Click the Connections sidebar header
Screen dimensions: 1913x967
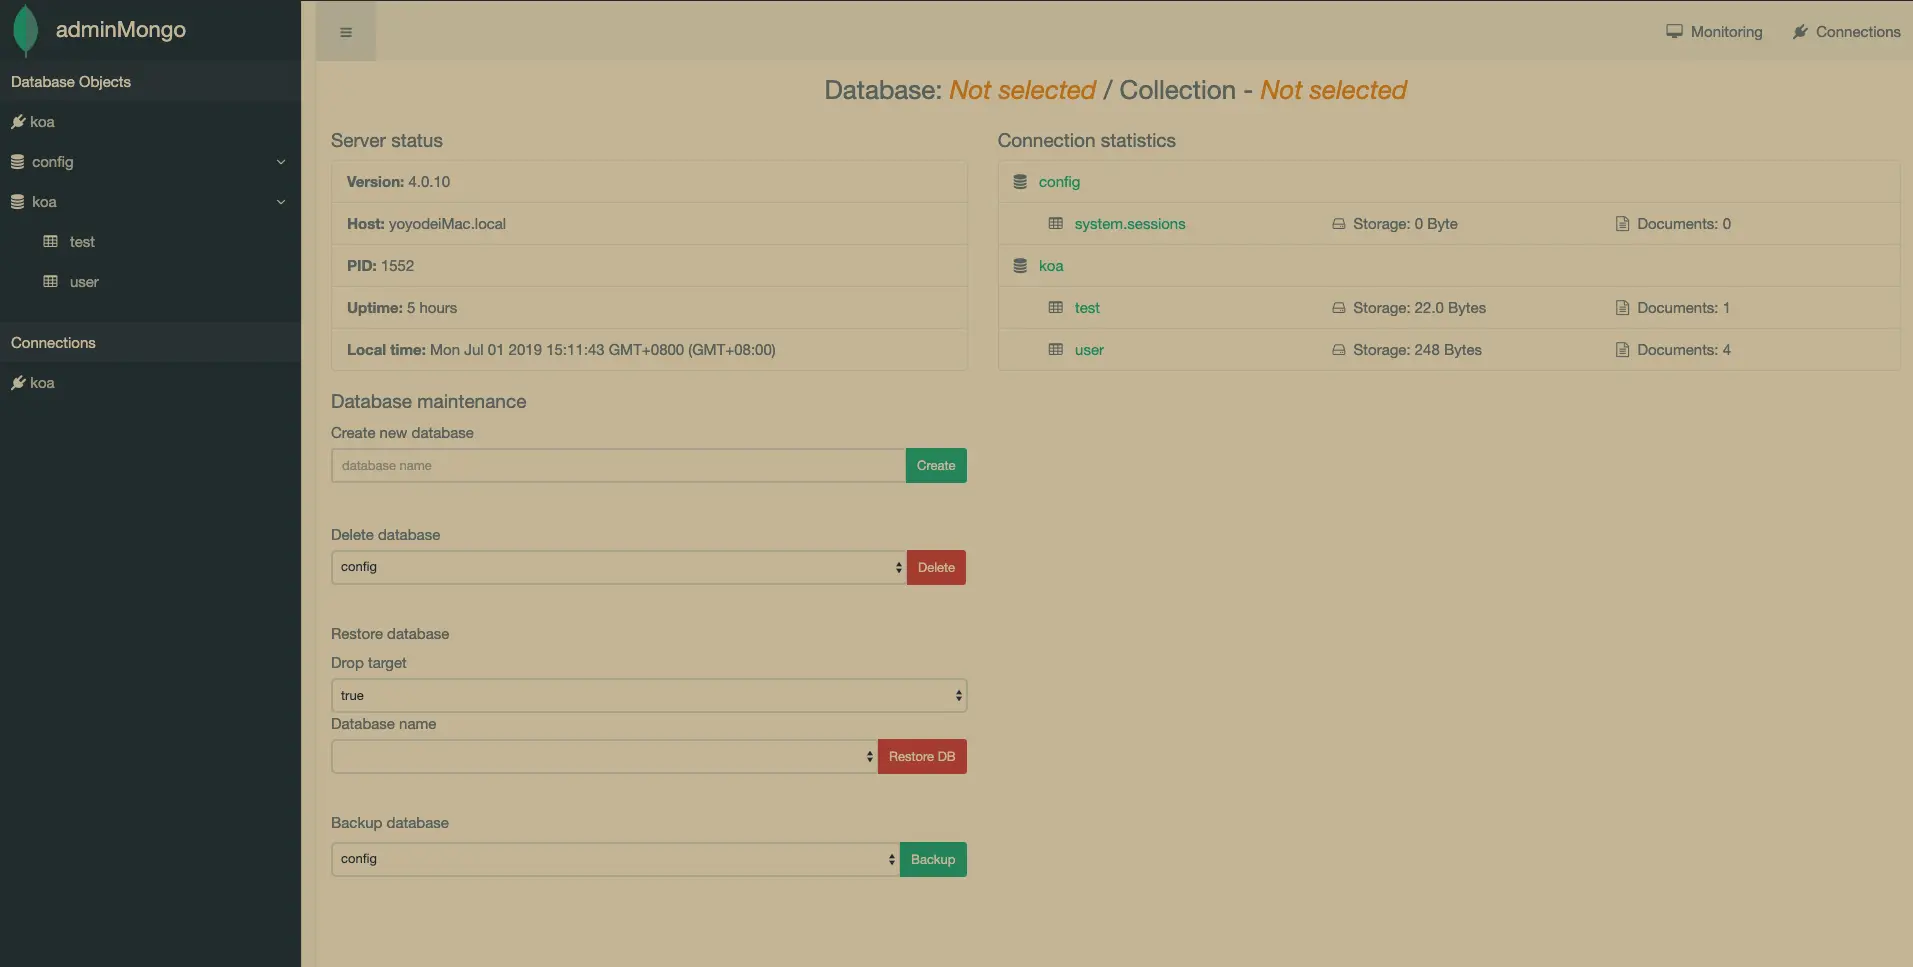150,343
